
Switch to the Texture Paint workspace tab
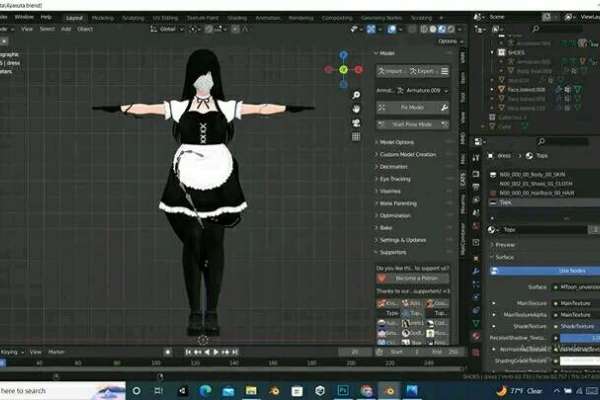(202, 18)
